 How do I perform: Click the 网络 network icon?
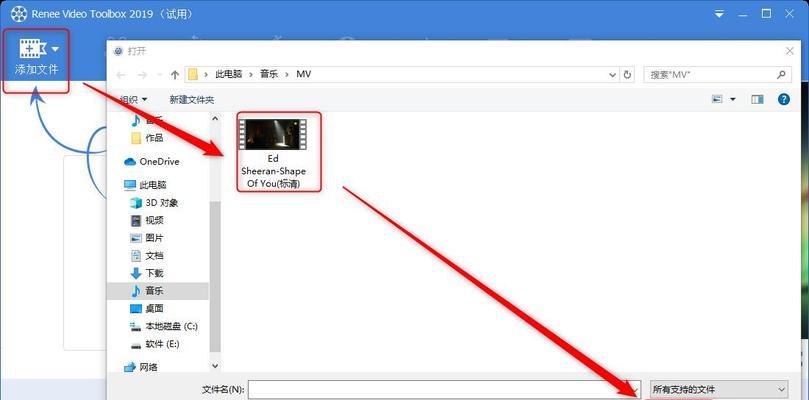130,367
